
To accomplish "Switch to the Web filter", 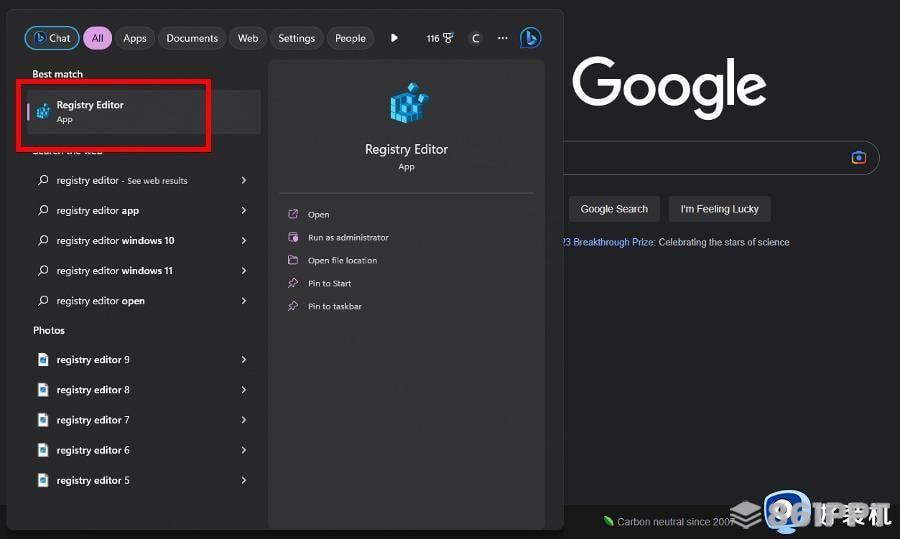I will tap(248, 38).
